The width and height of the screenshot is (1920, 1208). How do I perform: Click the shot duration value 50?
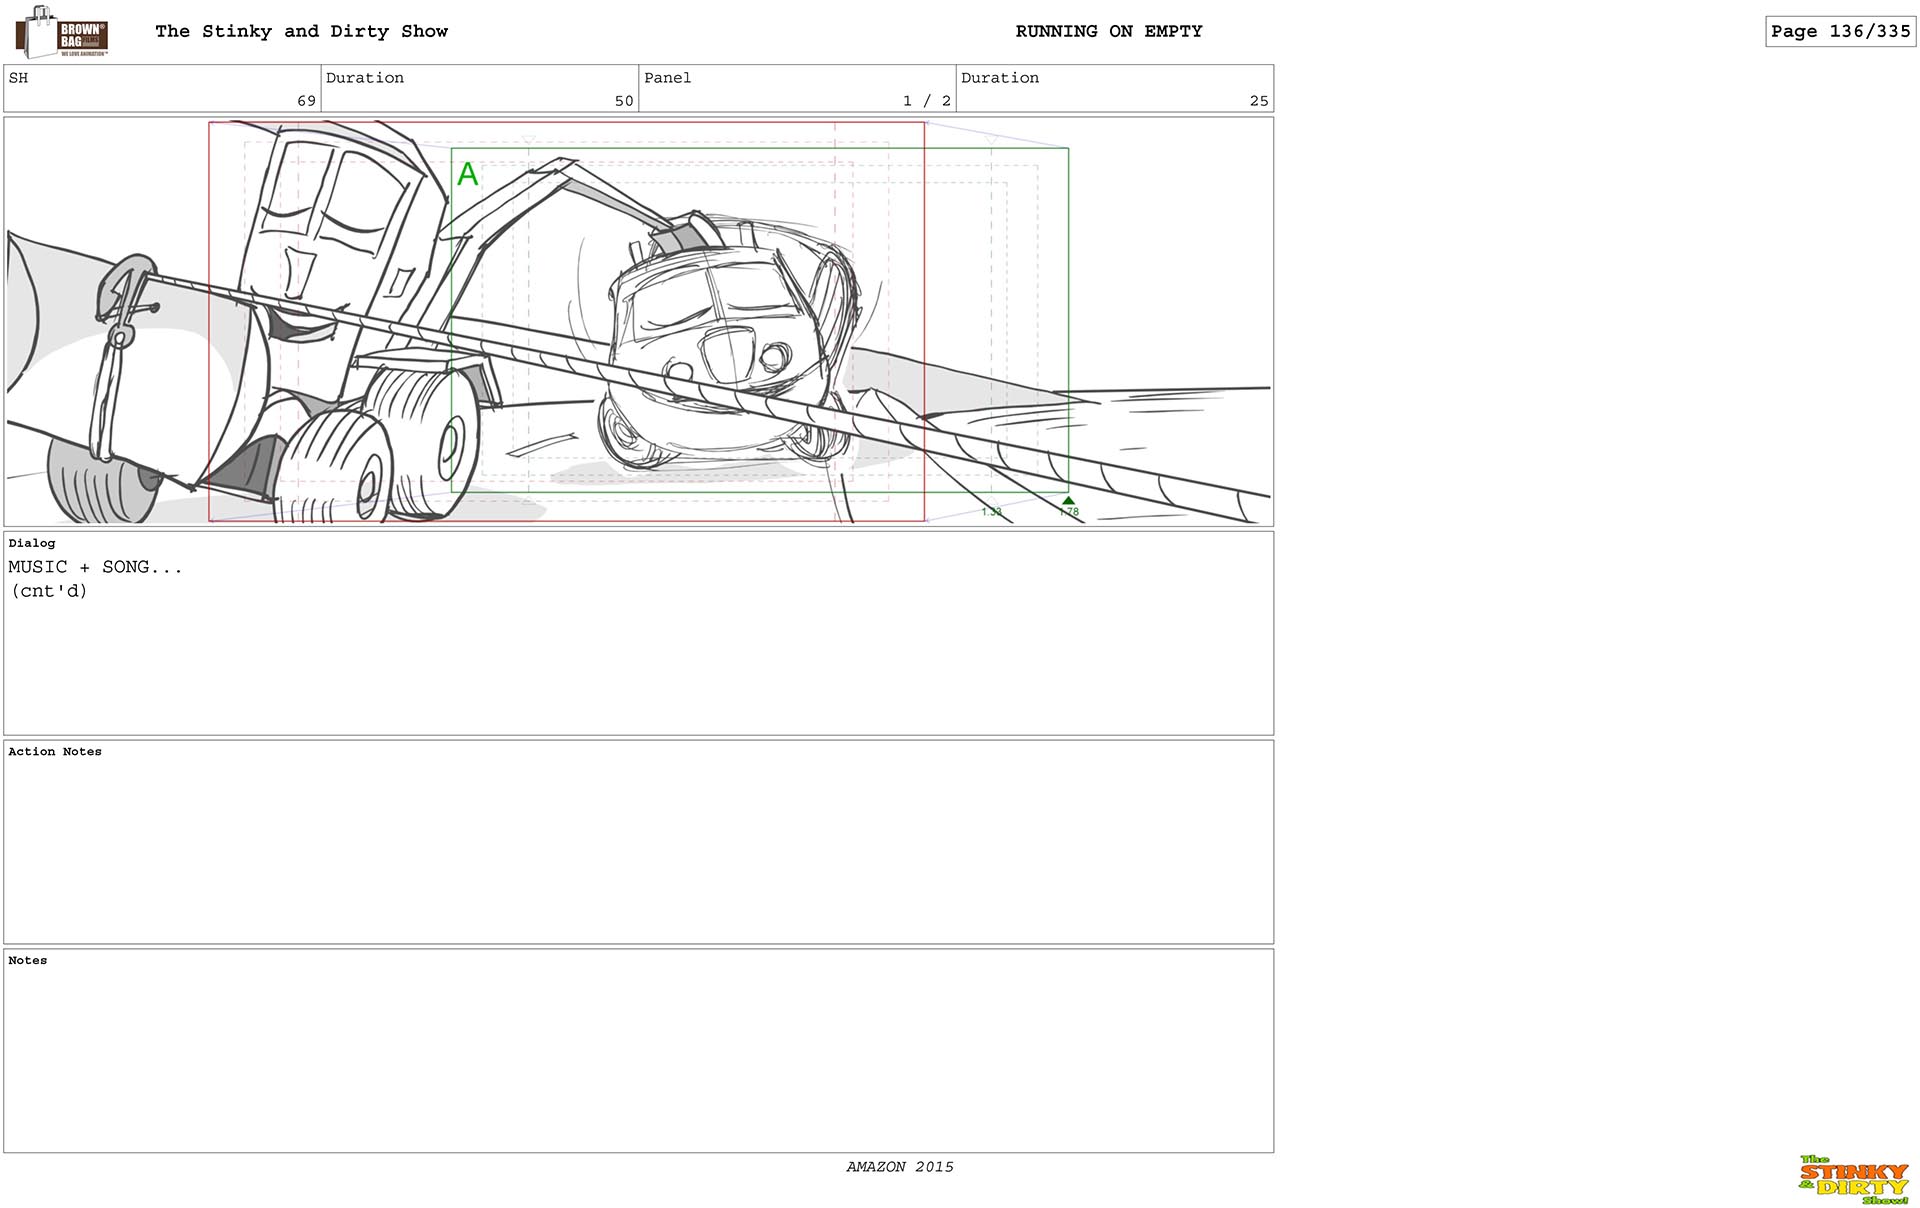[624, 101]
